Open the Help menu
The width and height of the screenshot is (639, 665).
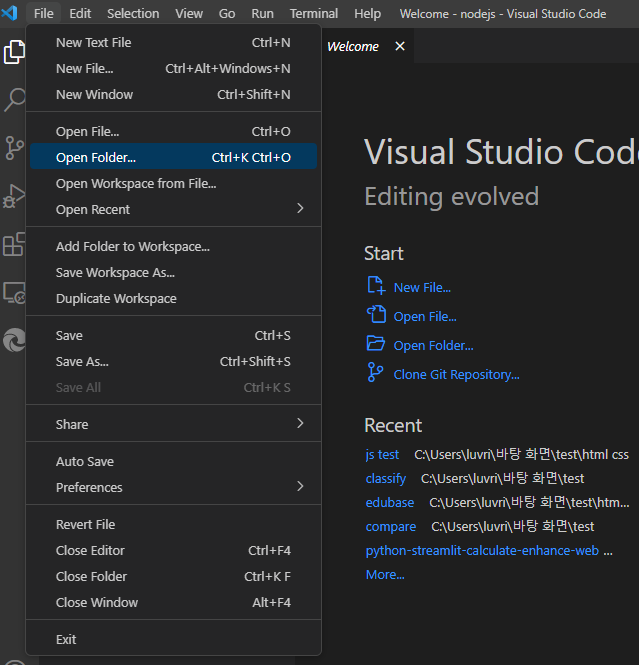coord(368,14)
